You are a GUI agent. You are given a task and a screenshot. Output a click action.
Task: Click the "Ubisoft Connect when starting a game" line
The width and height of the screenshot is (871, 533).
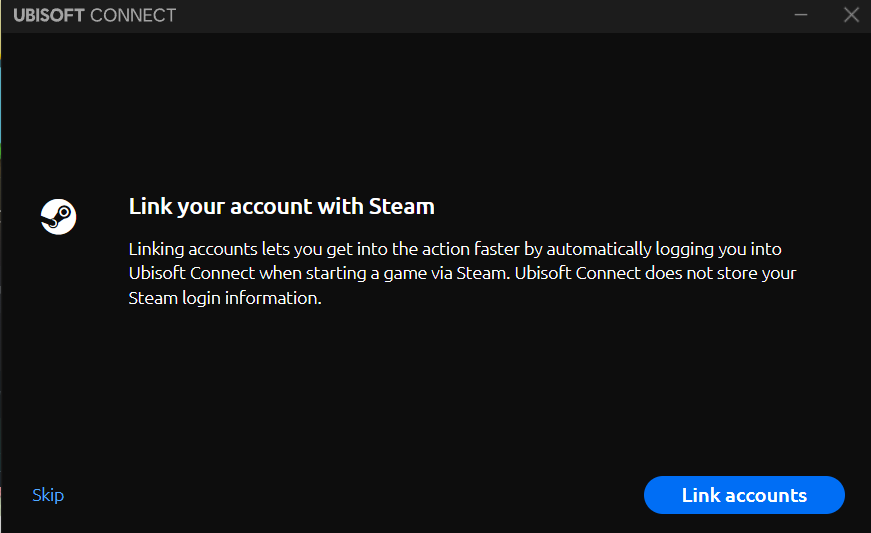click(280, 273)
